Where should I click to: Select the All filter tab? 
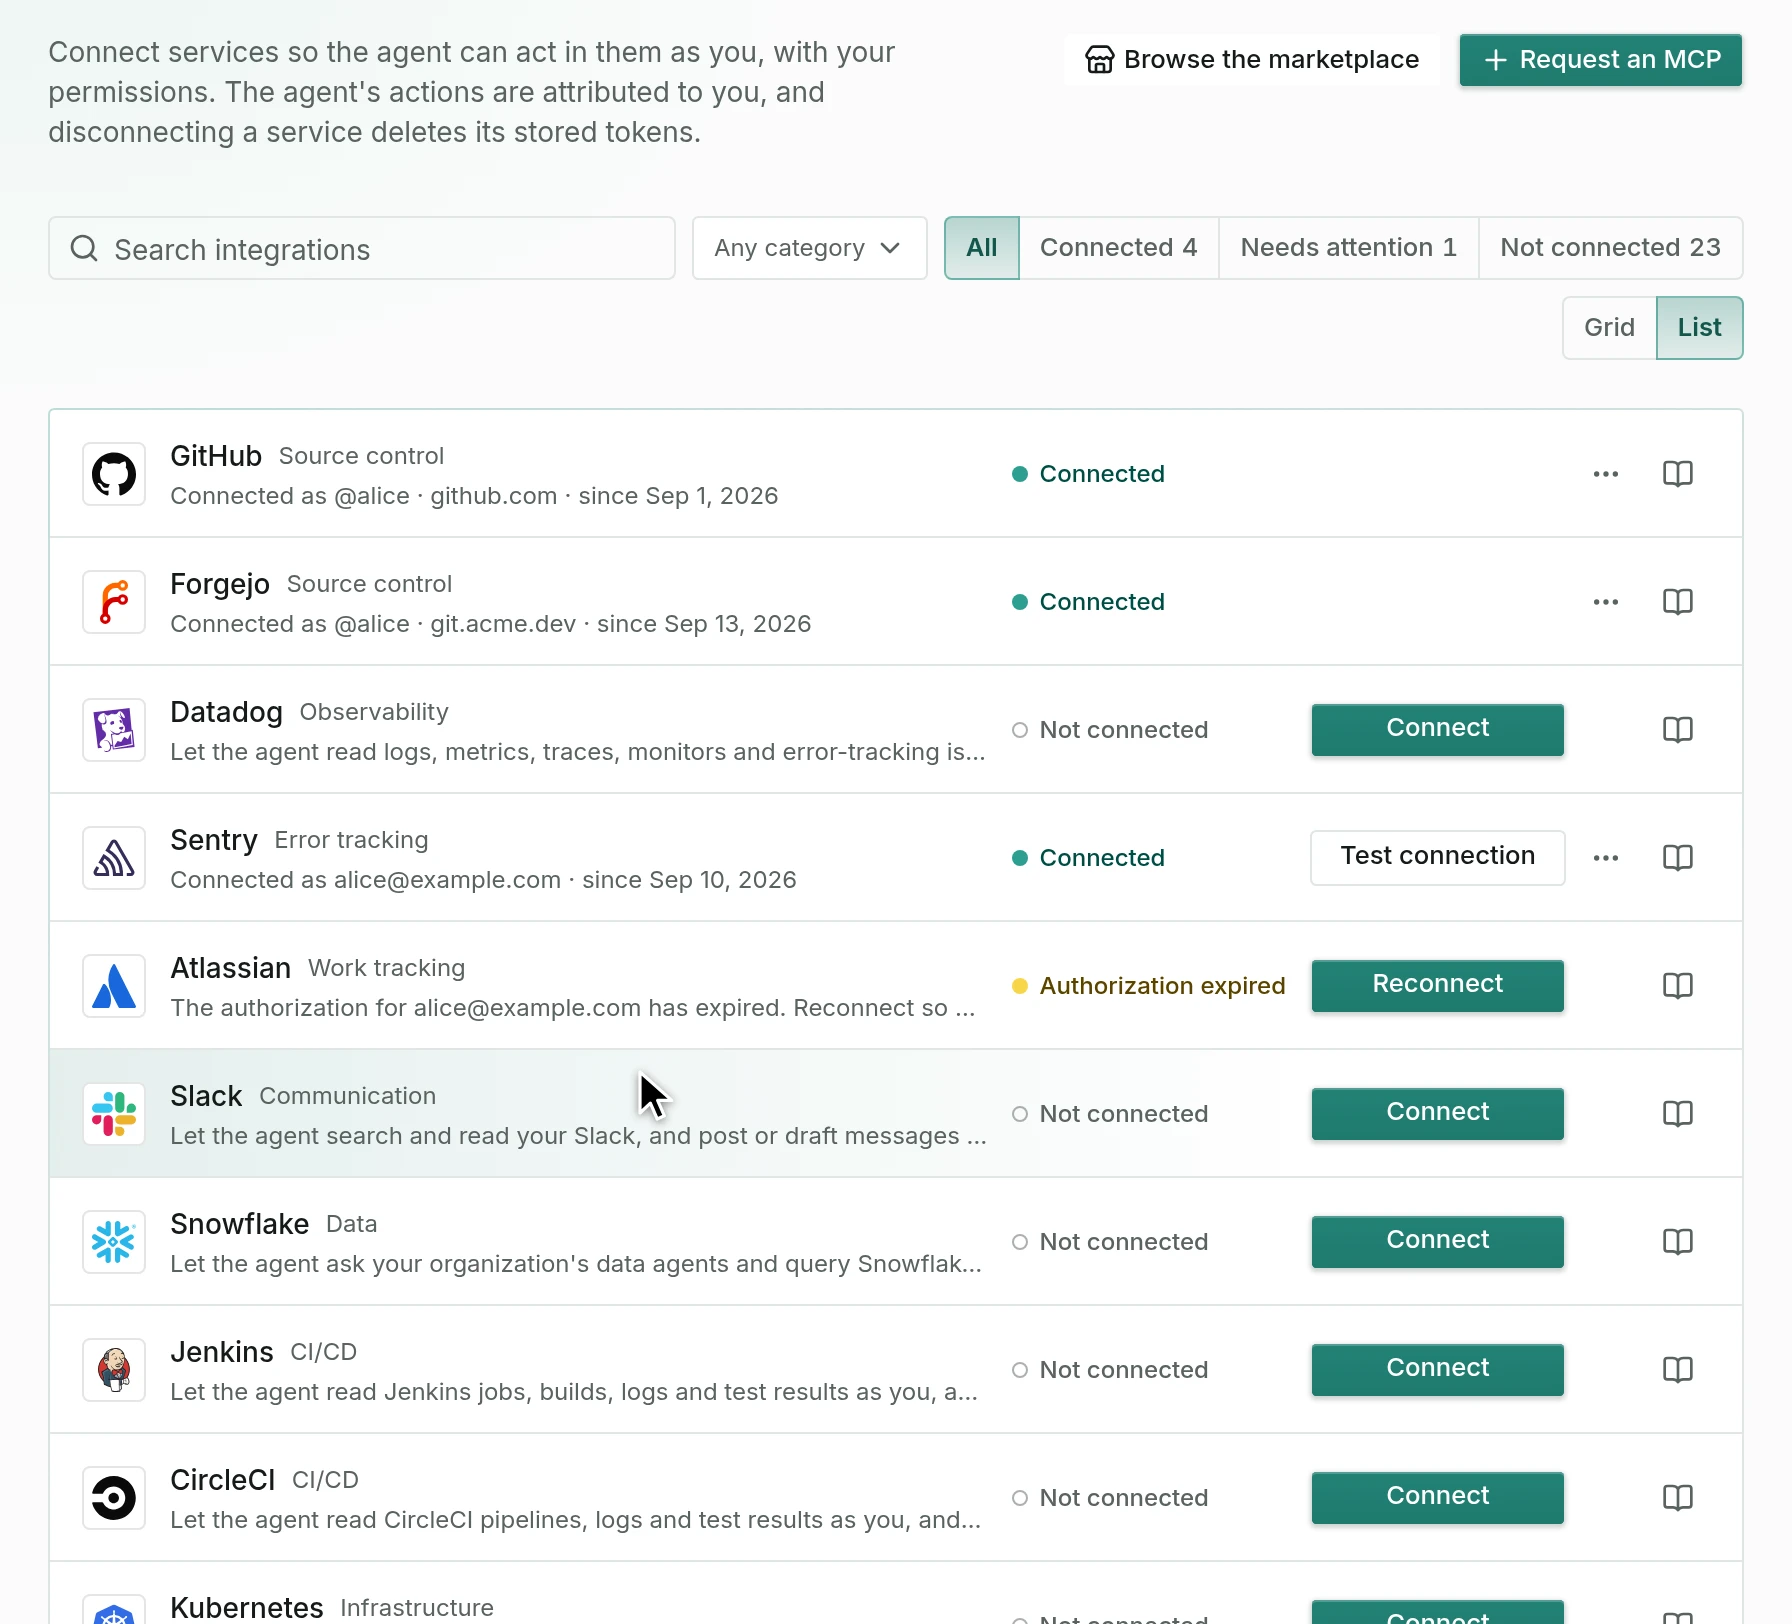tap(981, 248)
